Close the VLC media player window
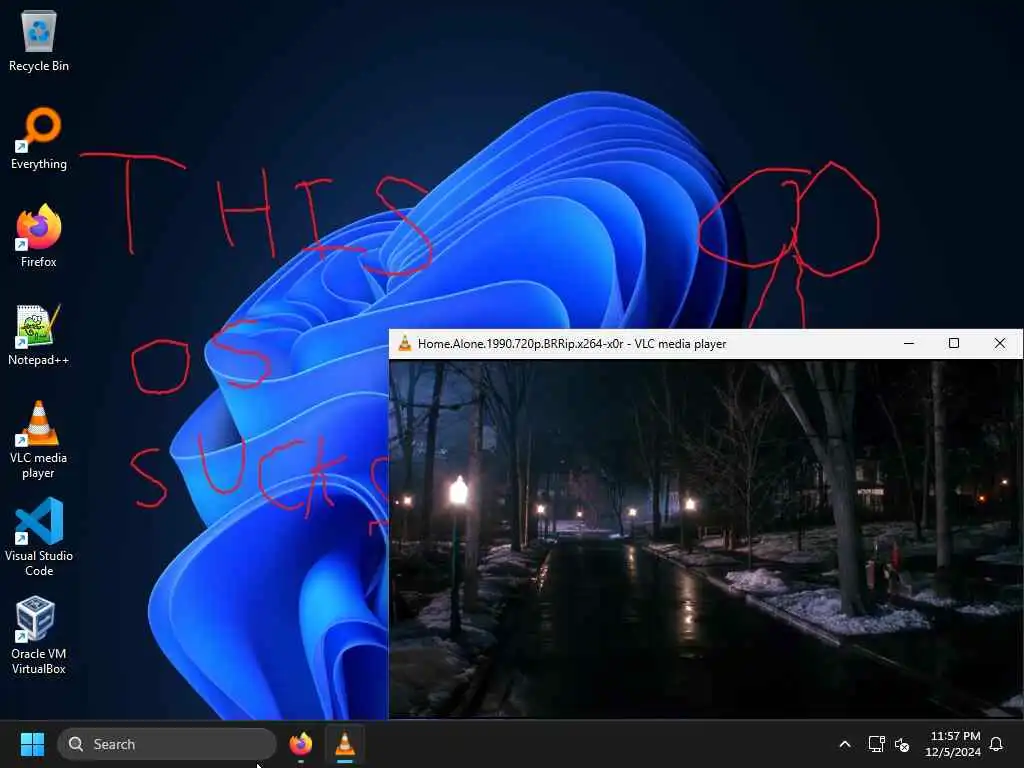1024x768 pixels. coord(999,344)
